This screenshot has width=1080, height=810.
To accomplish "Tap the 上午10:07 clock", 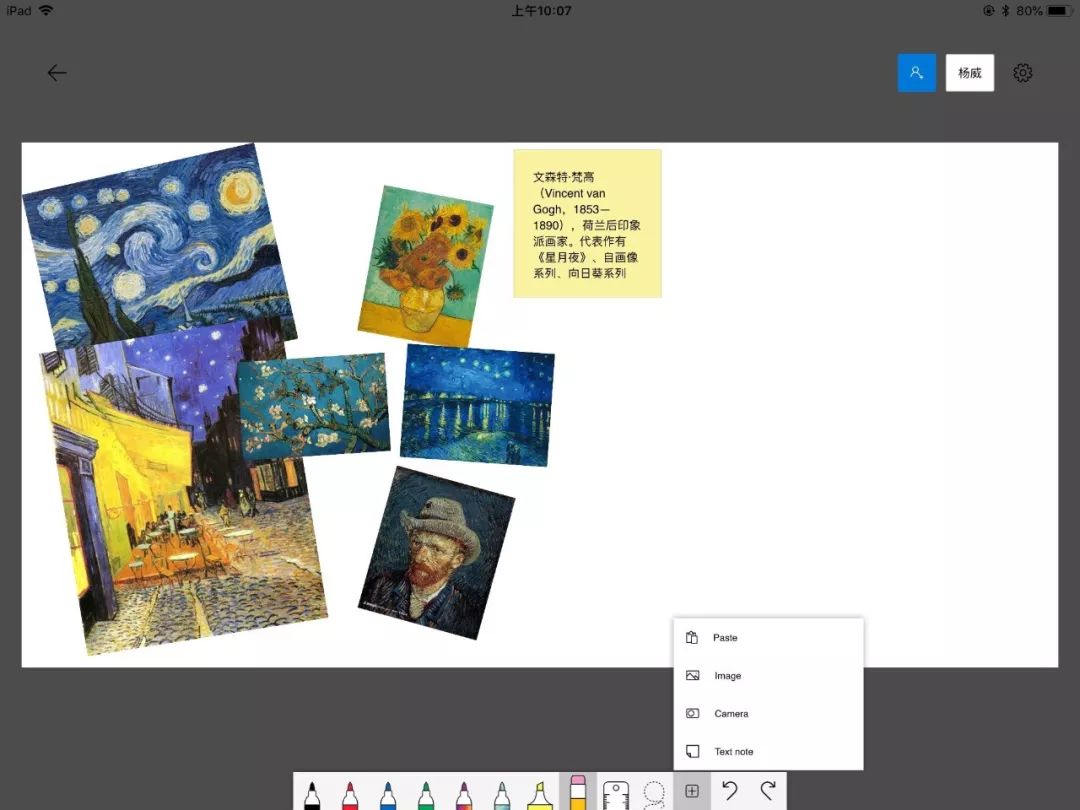I will 541,10.
